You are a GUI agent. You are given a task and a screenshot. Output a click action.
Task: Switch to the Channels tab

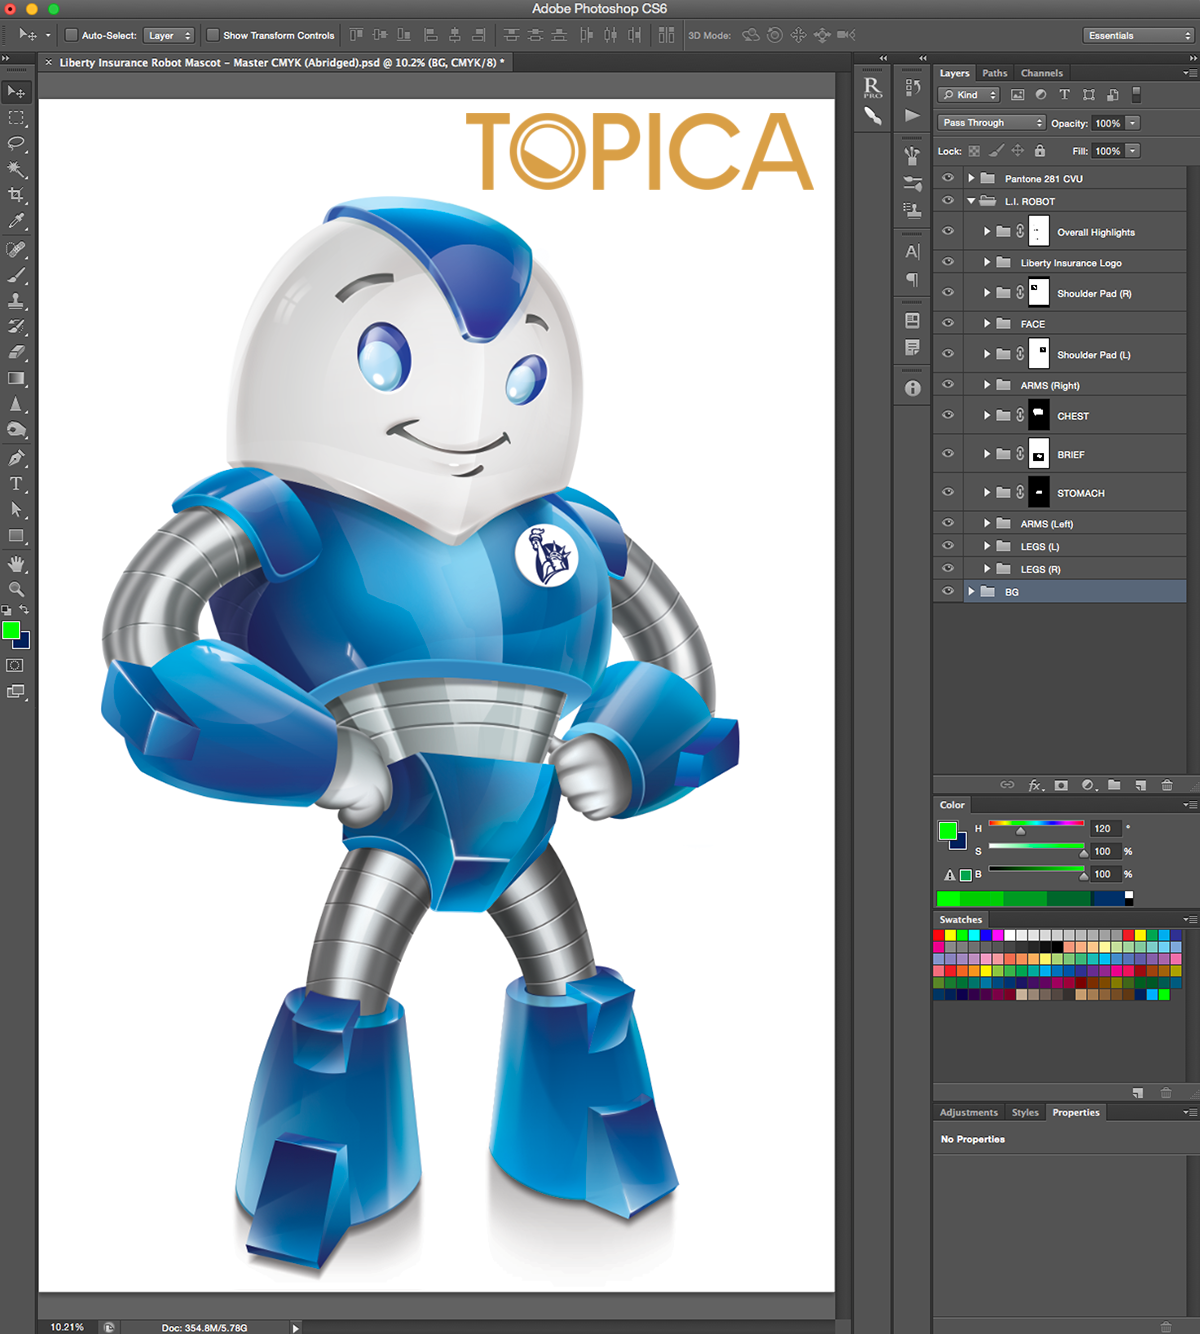click(1041, 72)
